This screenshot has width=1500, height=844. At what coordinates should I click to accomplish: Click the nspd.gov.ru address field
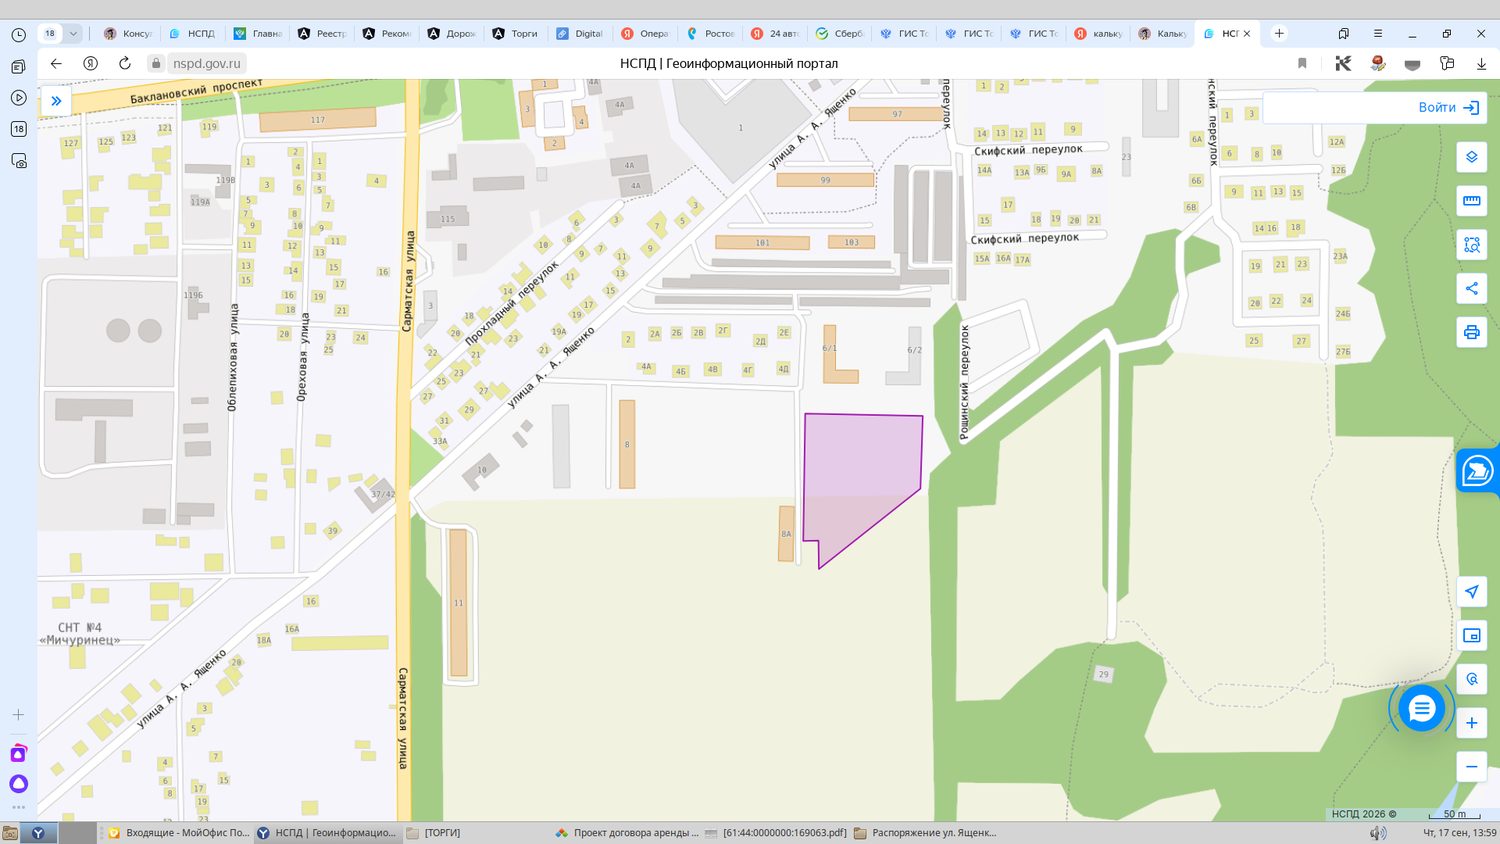point(207,63)
